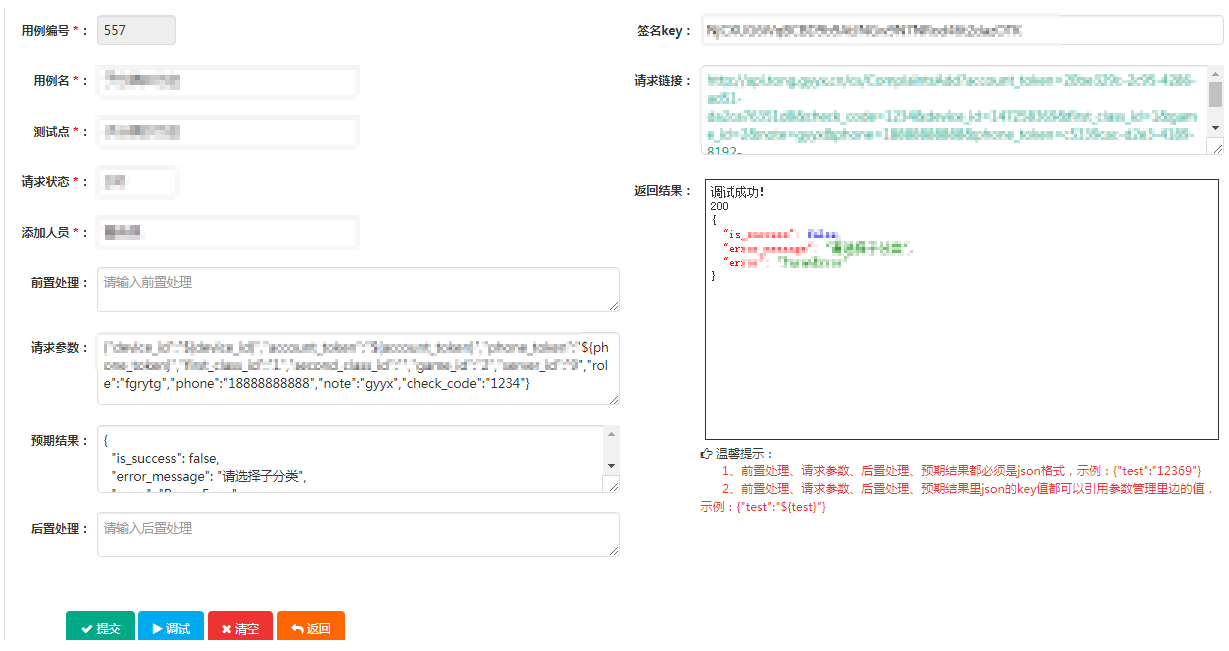Click the 签名key input field
The width and height of the screenshot is (1229, 651).
(962, 30)
